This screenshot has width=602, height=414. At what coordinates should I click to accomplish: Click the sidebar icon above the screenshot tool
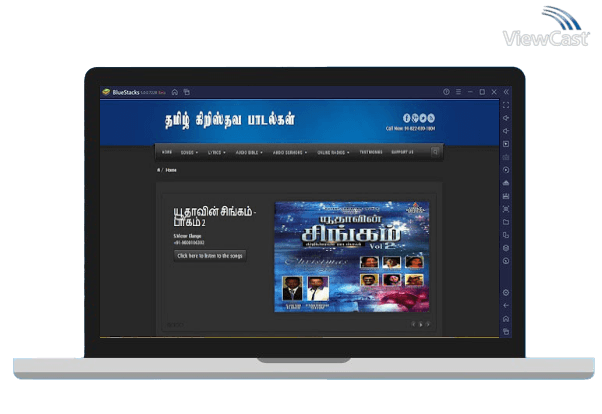[x=506, y=196]
